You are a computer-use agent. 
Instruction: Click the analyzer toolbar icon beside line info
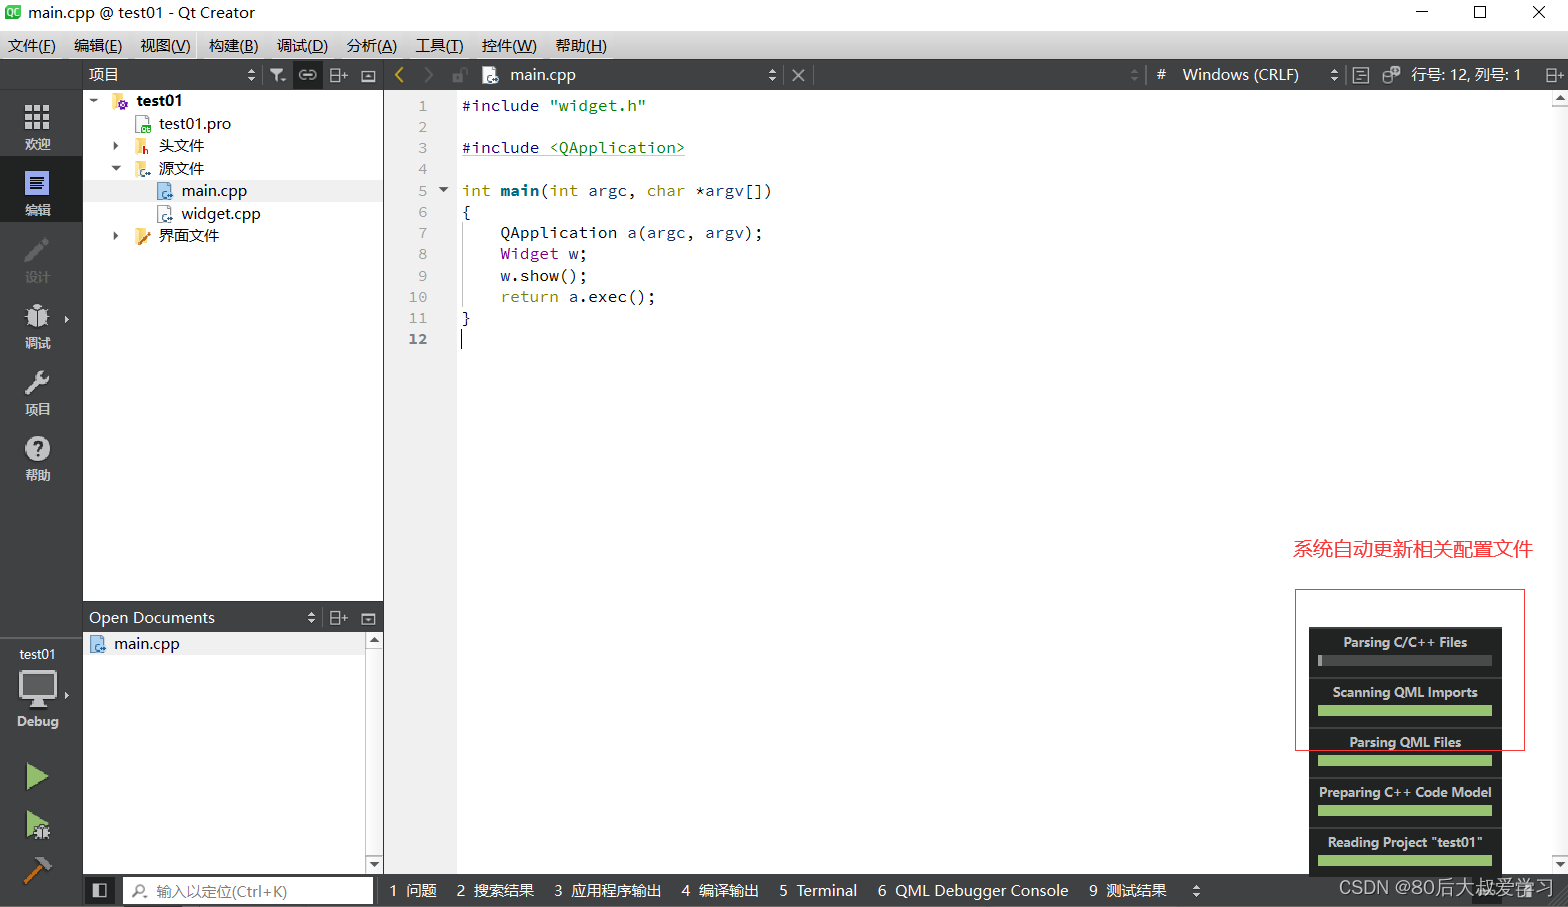tap(1391, 75)
